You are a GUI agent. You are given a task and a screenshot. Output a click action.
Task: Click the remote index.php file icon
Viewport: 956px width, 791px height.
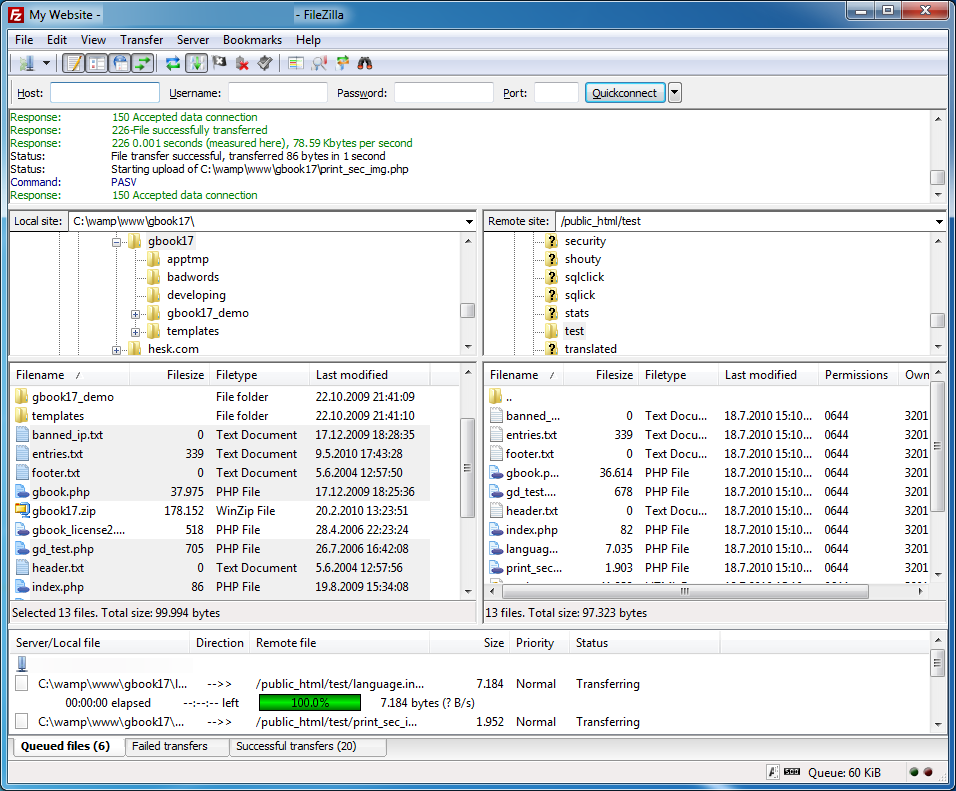[x=496, y=529]
